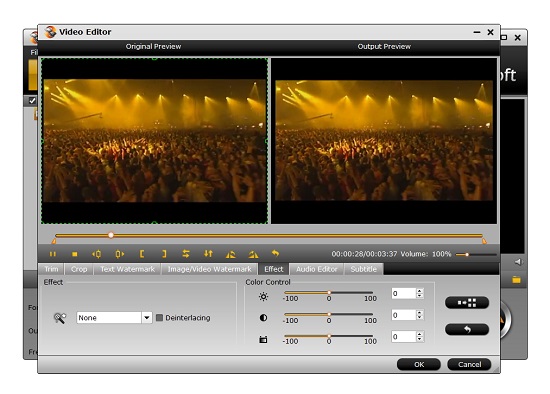This screenshot has height=394, width=550.
Task: Enable the Deinterlacing checkbox
Action: tap(160, 318)
